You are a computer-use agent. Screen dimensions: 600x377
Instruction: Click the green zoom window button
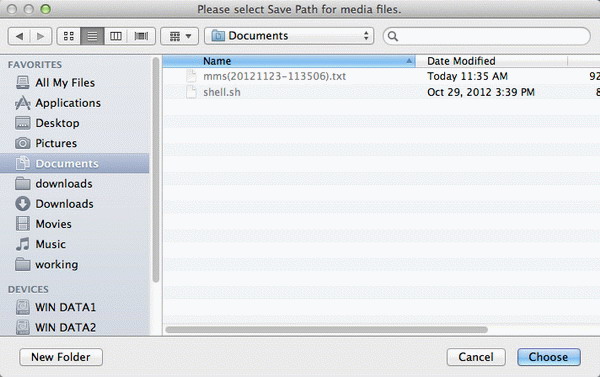(46, 9)
